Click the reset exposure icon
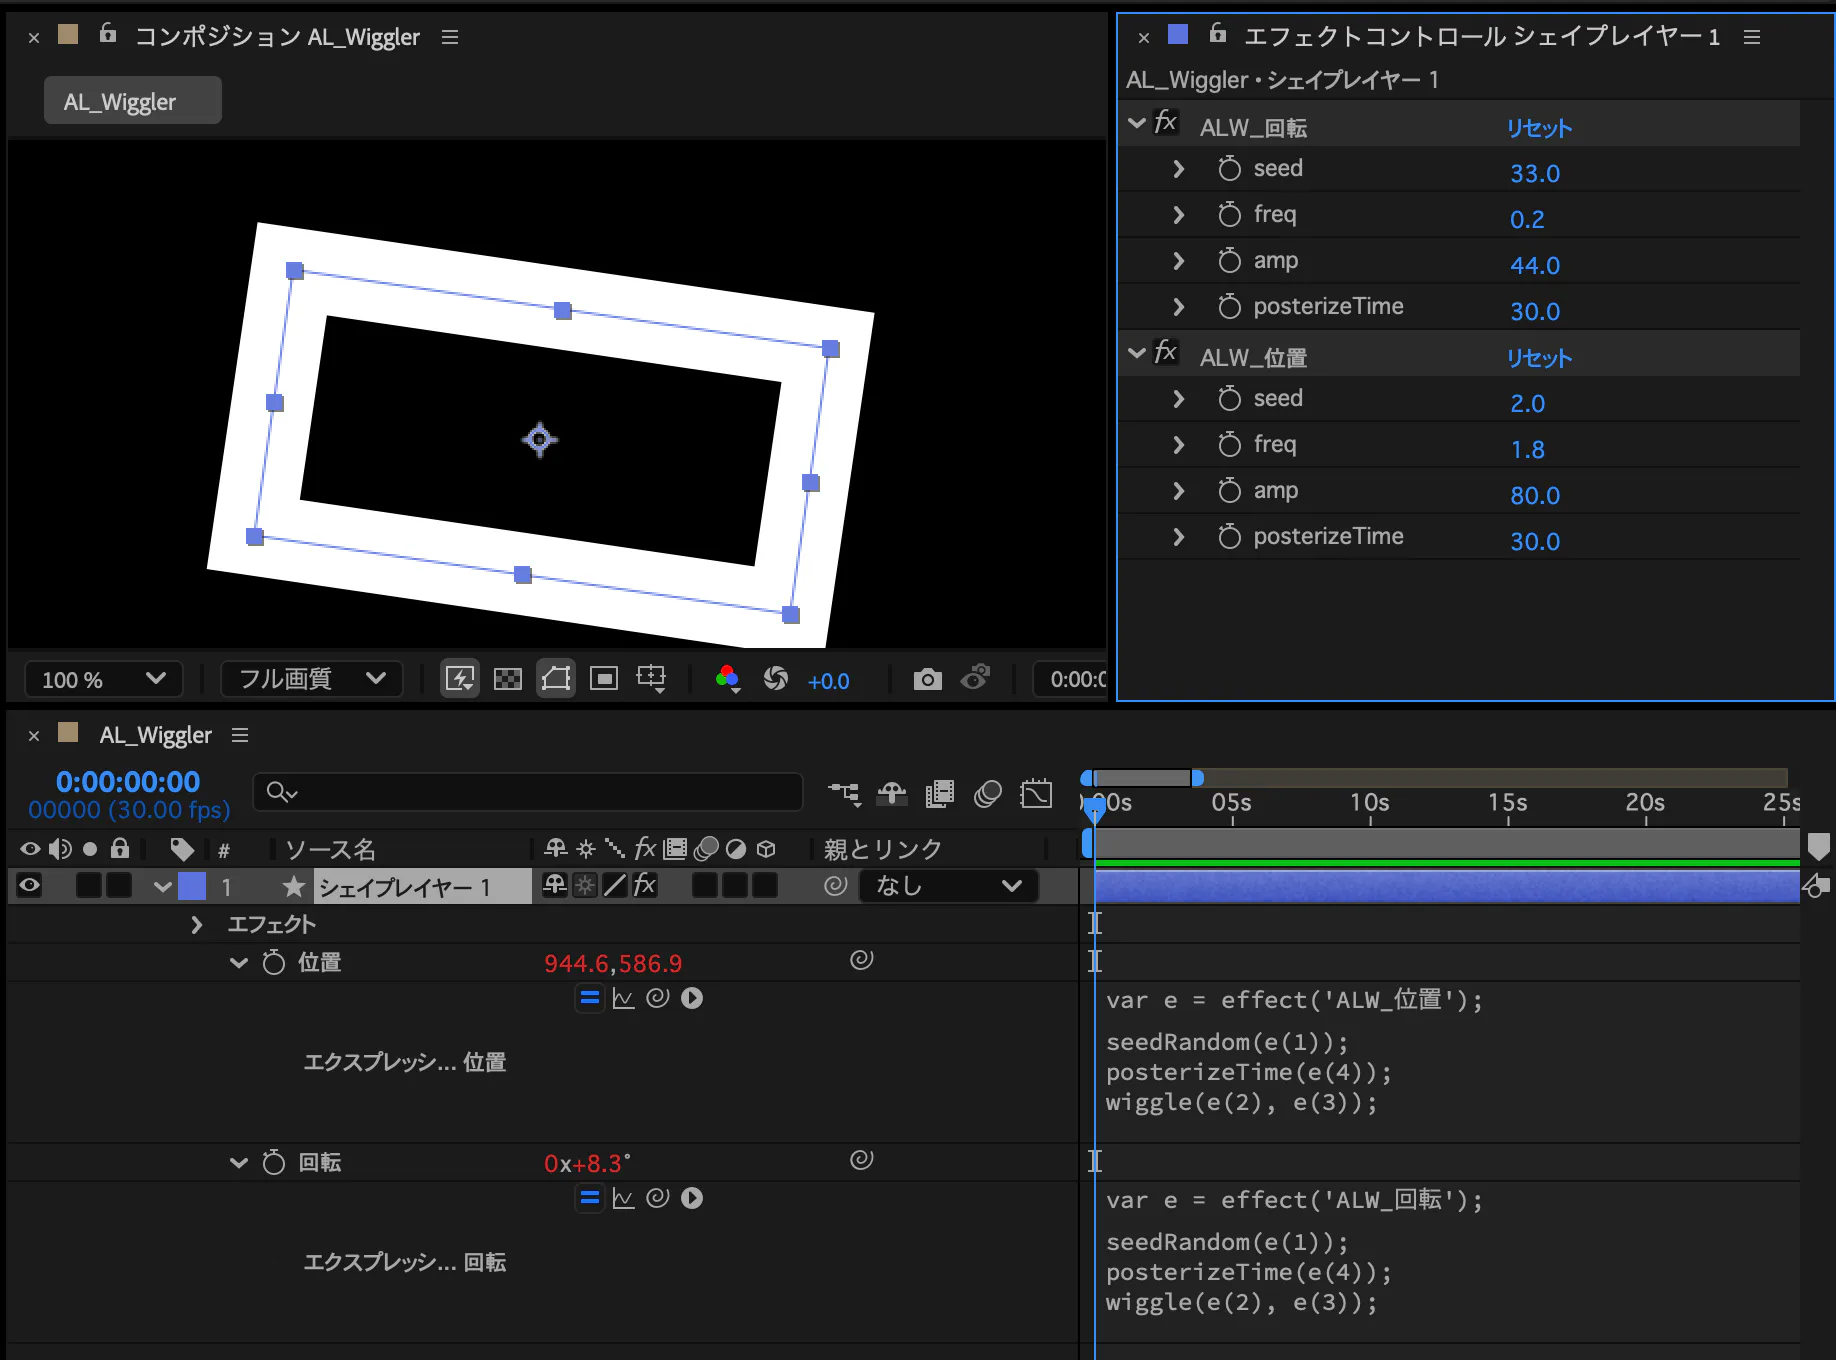The height and width of the screenshot is (1360, 1836). point(775,680)
